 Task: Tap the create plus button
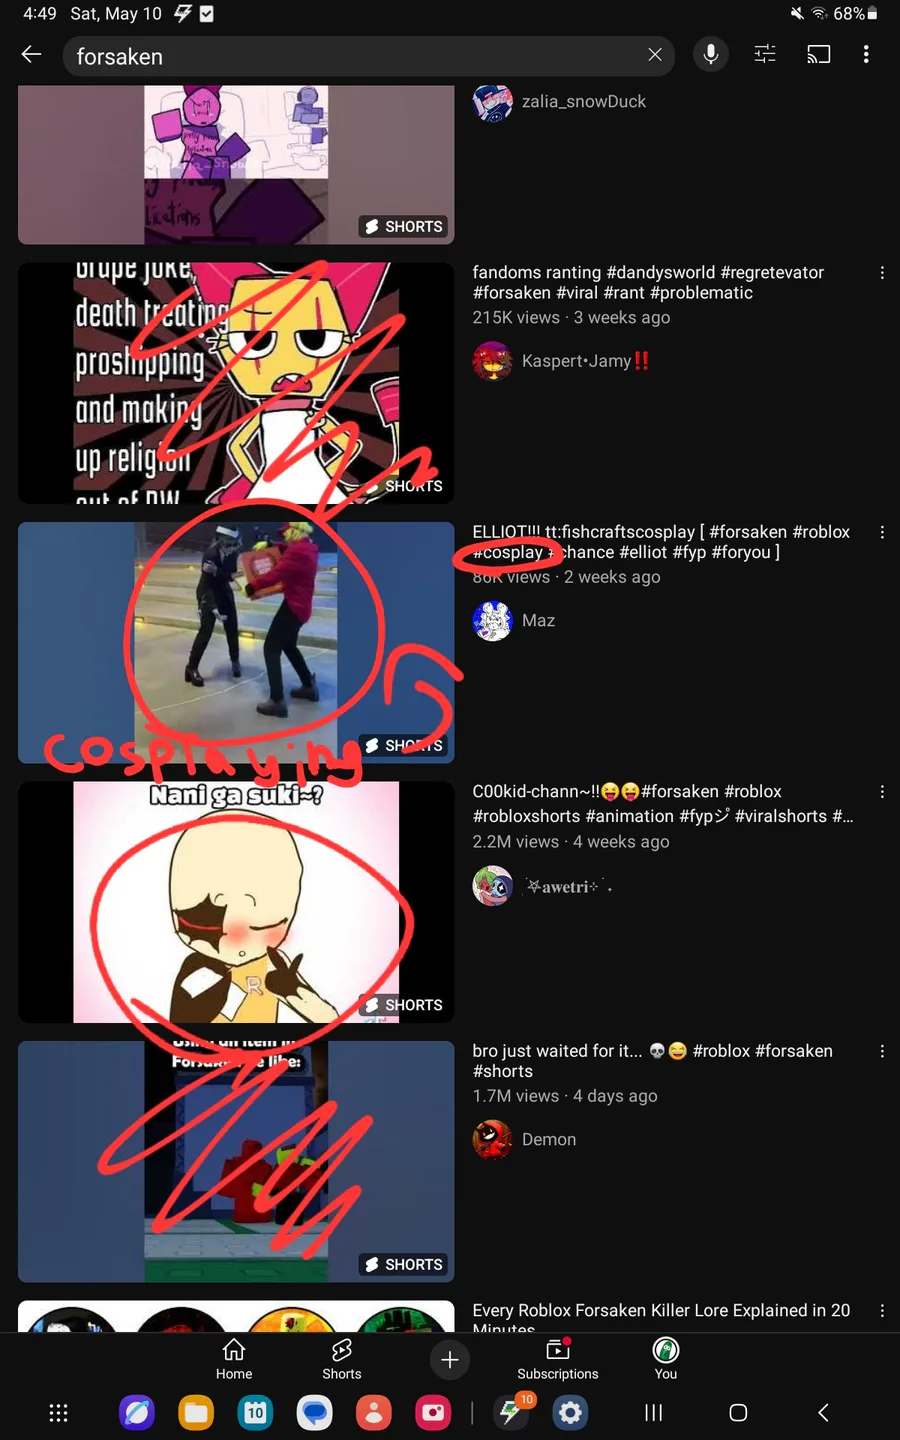pyautogui.click(x=450, y=1360)
